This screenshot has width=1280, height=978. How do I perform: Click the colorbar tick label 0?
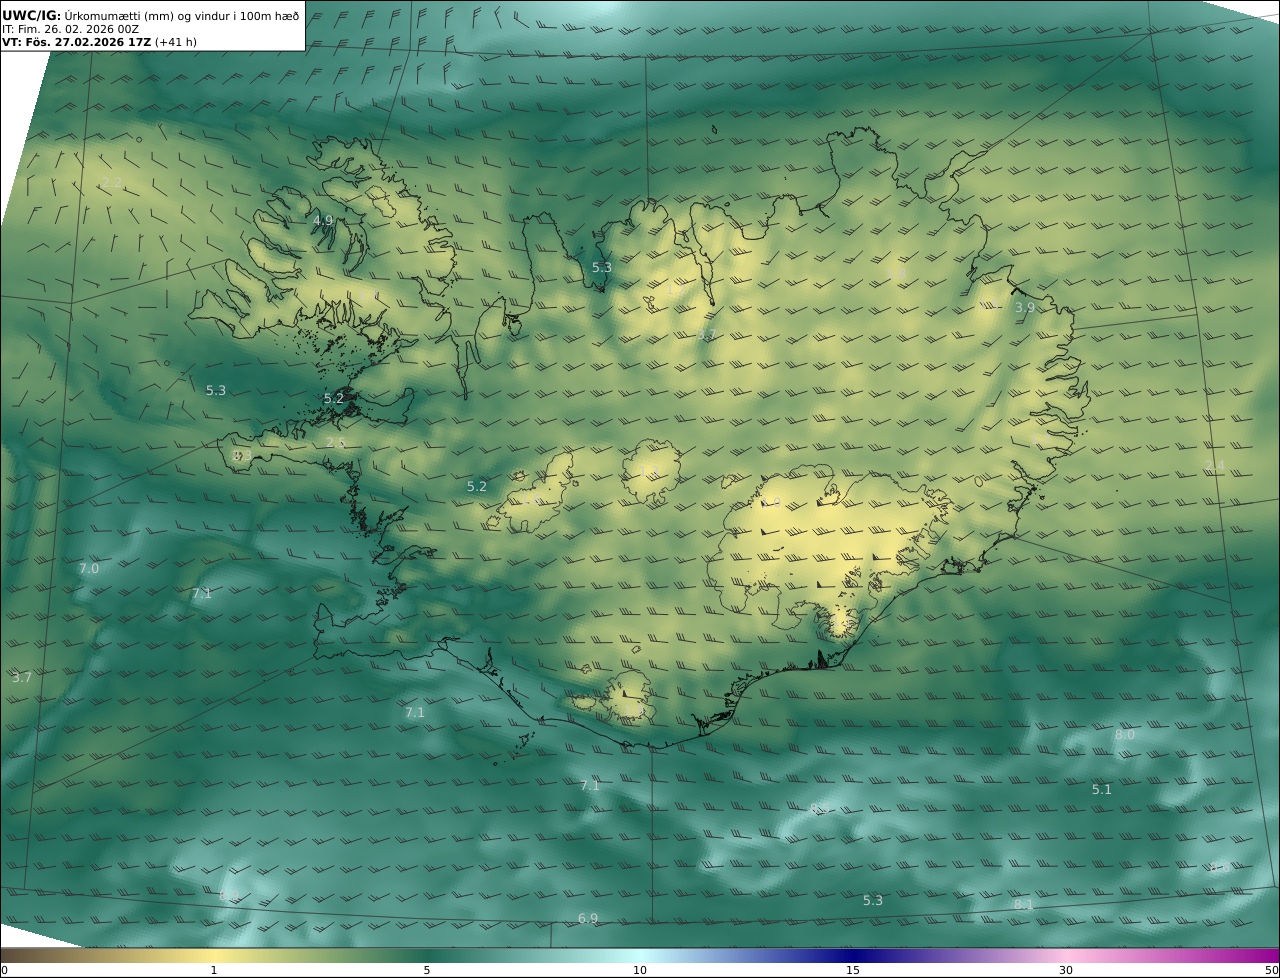pyautogui.click(x=4, y=970)
